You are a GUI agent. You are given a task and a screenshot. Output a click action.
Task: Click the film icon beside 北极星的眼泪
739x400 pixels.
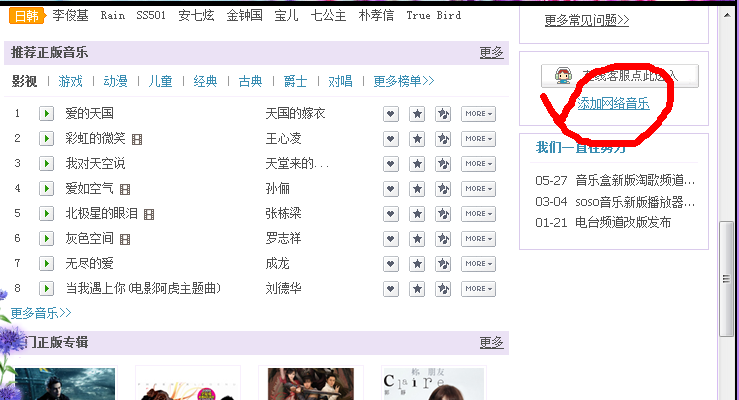tap(149, 214)
